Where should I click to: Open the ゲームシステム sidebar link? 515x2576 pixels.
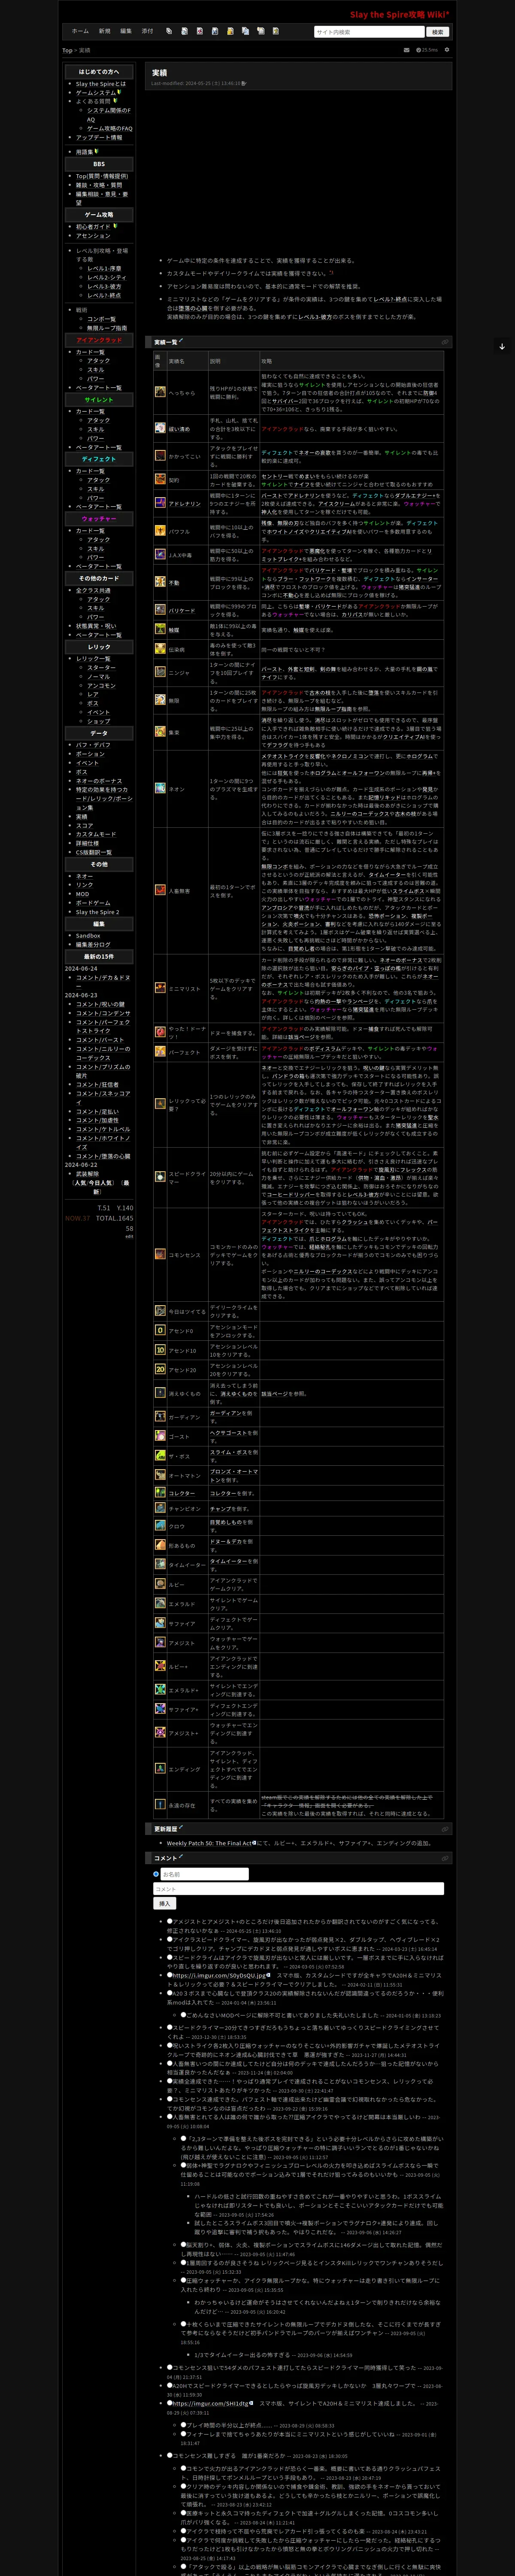(96, 93)
